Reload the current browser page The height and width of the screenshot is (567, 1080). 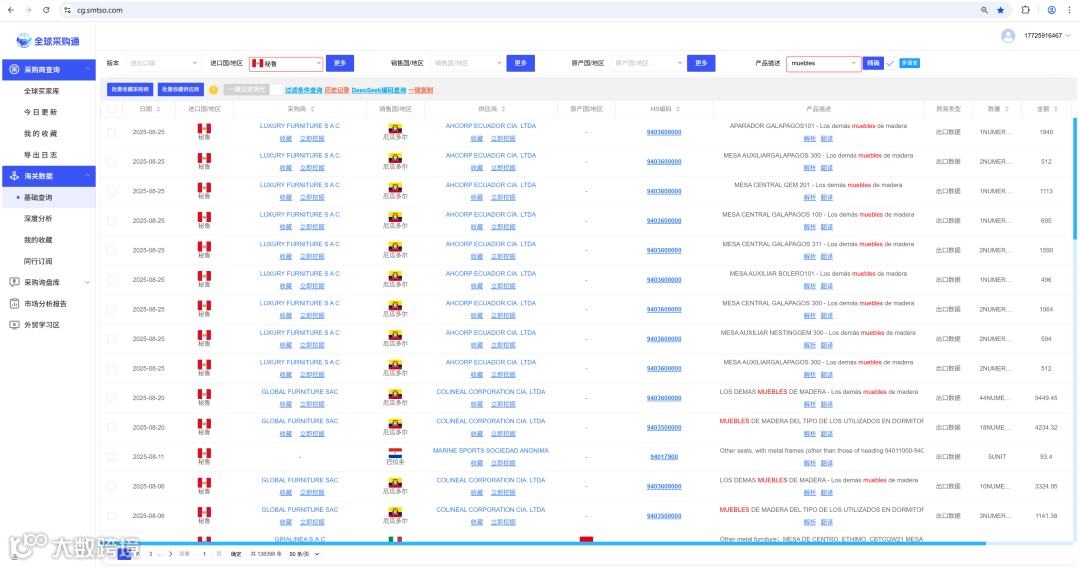click(x=46, y=10)
